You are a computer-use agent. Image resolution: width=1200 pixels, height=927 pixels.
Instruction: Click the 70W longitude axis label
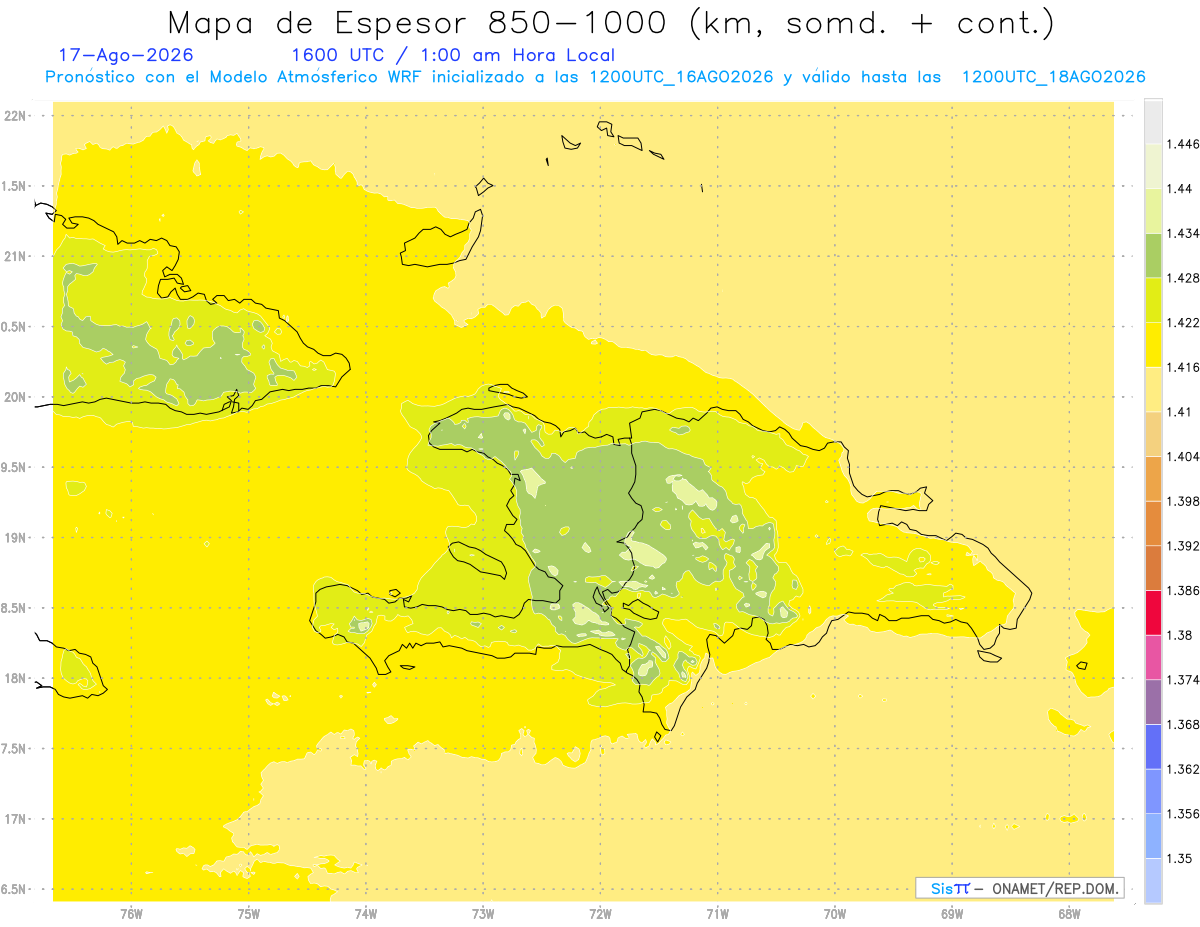(x=835, y=914)
